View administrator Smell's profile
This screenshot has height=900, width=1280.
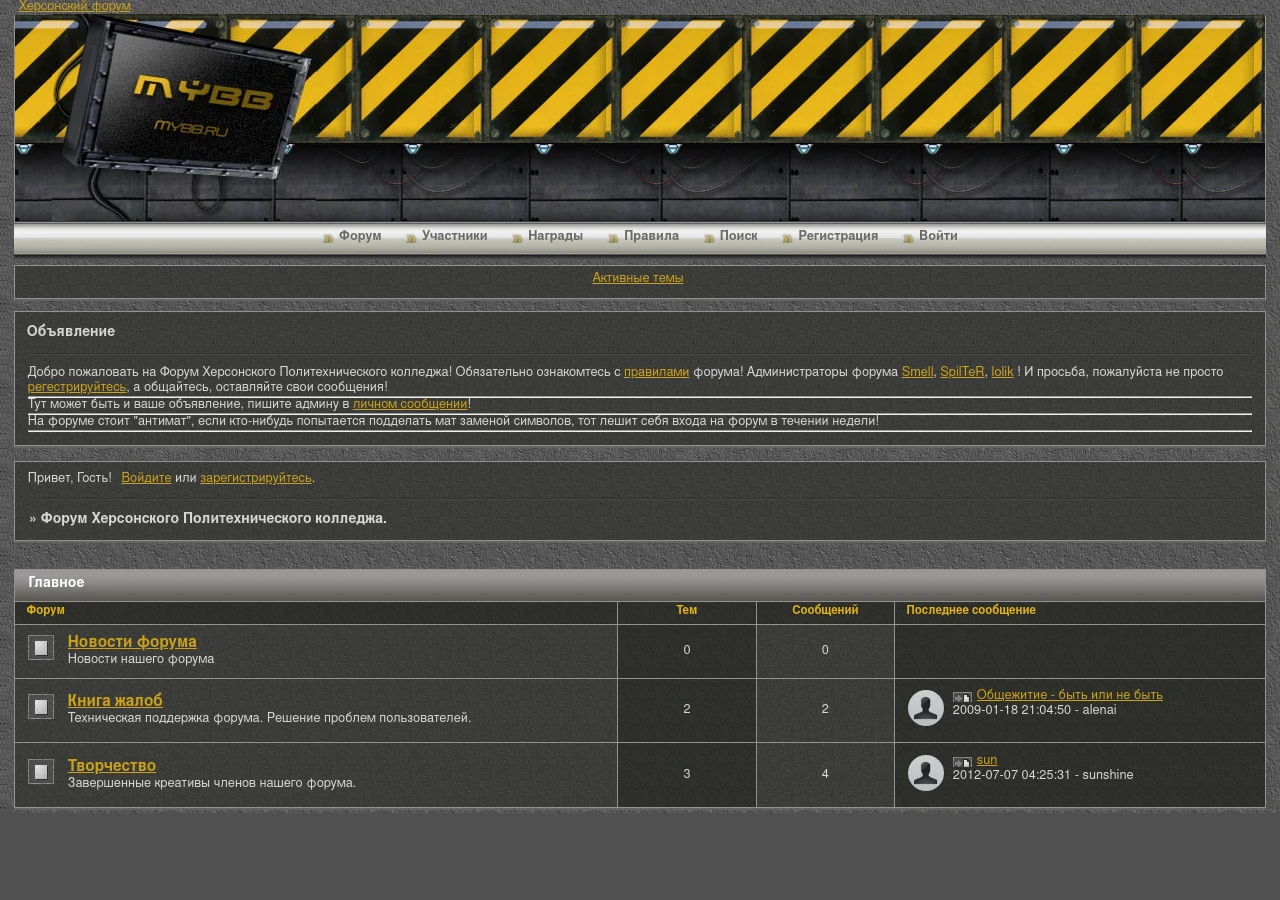(x=917, y=372)
